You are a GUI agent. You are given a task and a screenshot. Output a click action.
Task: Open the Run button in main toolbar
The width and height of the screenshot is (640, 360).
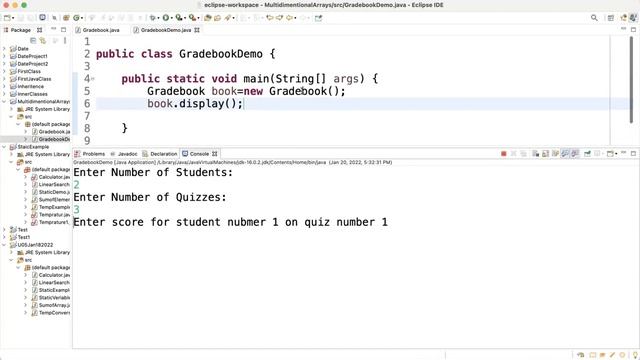point(166,18)
